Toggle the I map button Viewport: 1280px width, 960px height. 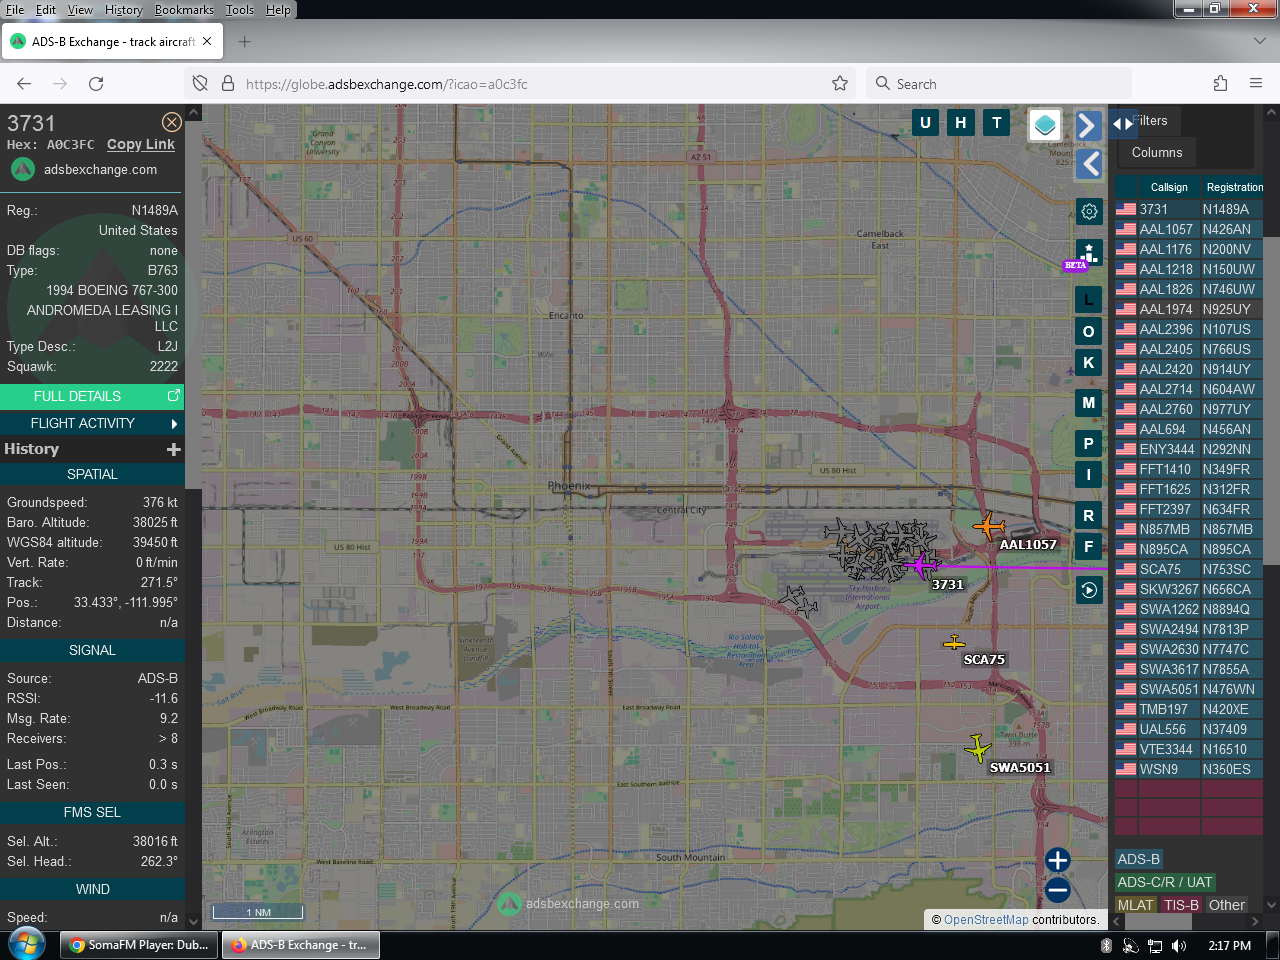(x=1089, y=475)
